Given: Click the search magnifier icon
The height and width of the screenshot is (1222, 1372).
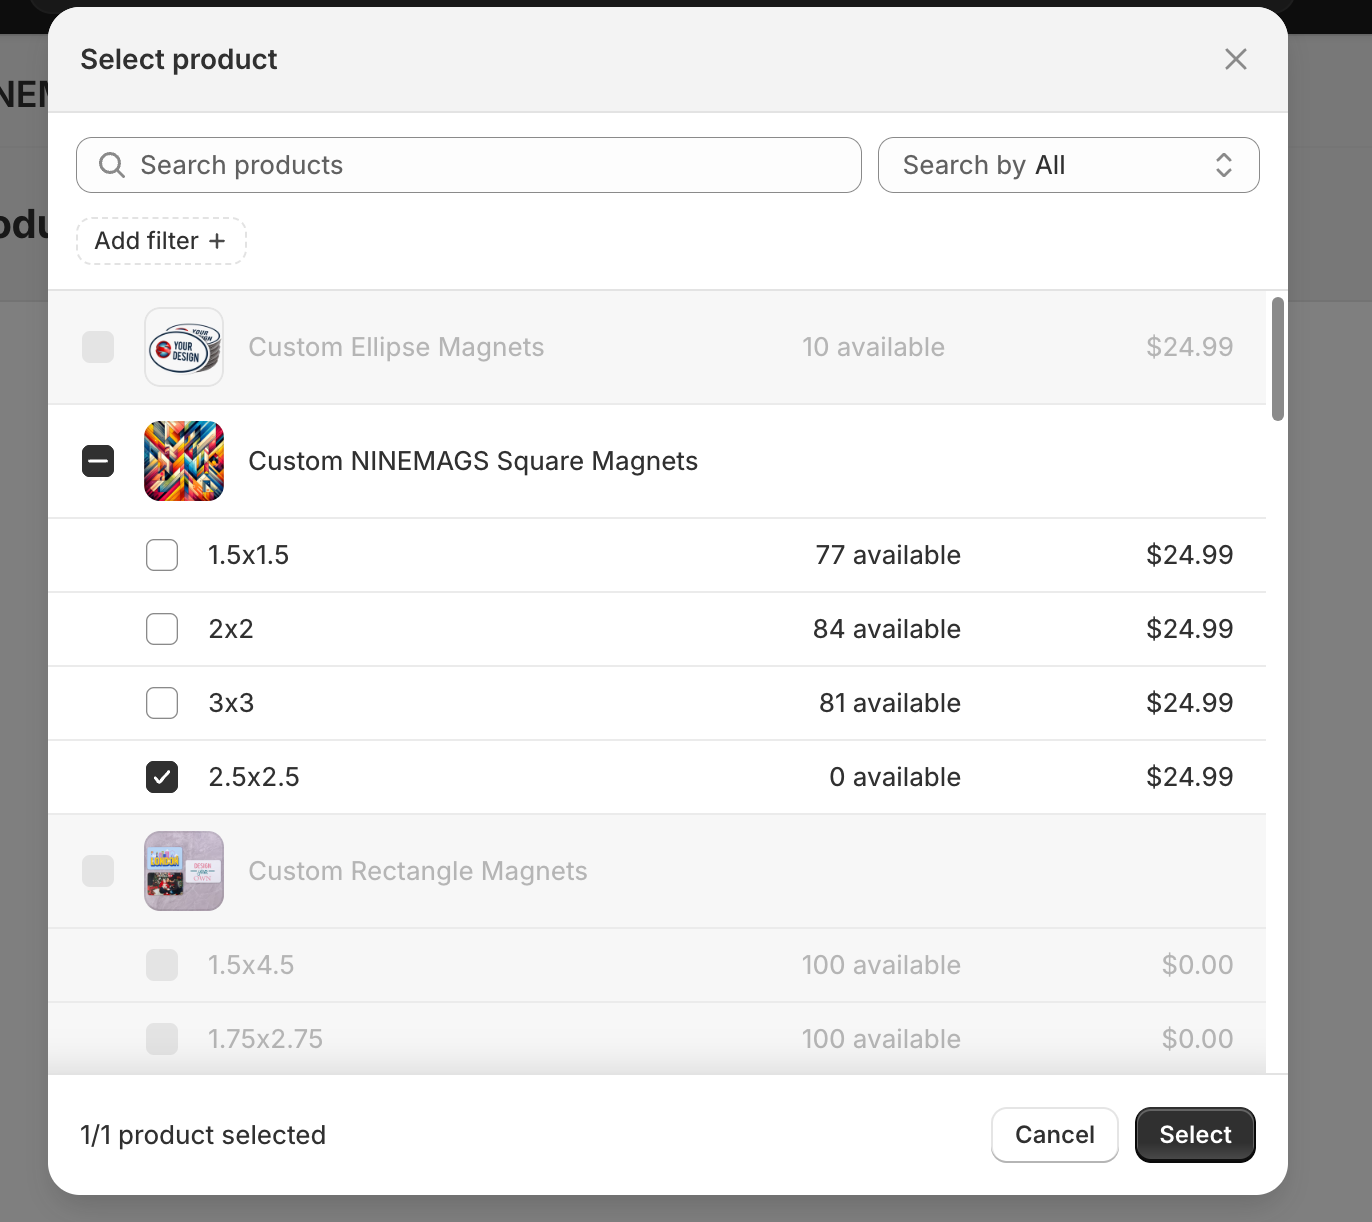Looking at the screenshot, I should (112, 165).
